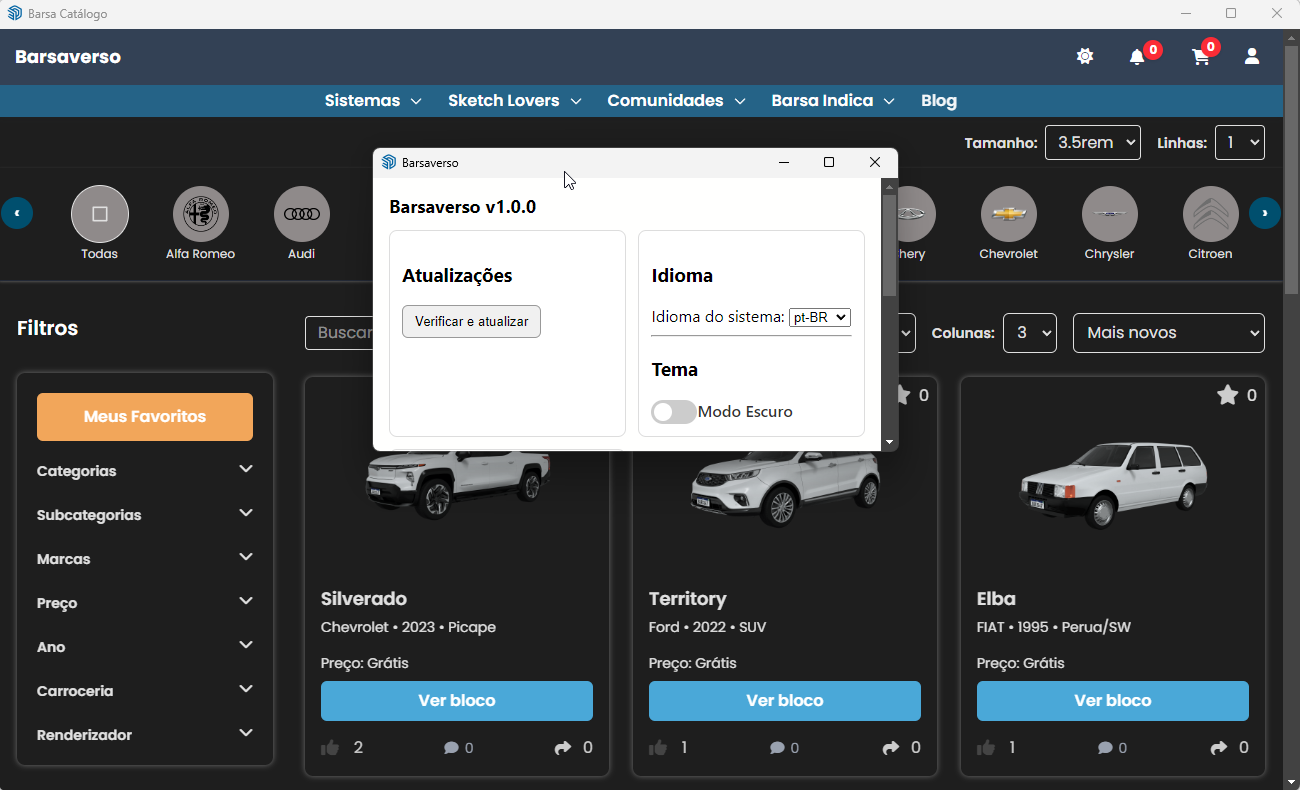The width and height of the screenshot is (1300, 790).
Task: Open the Mais novos sort dropdown
Action: (1168, 333)
